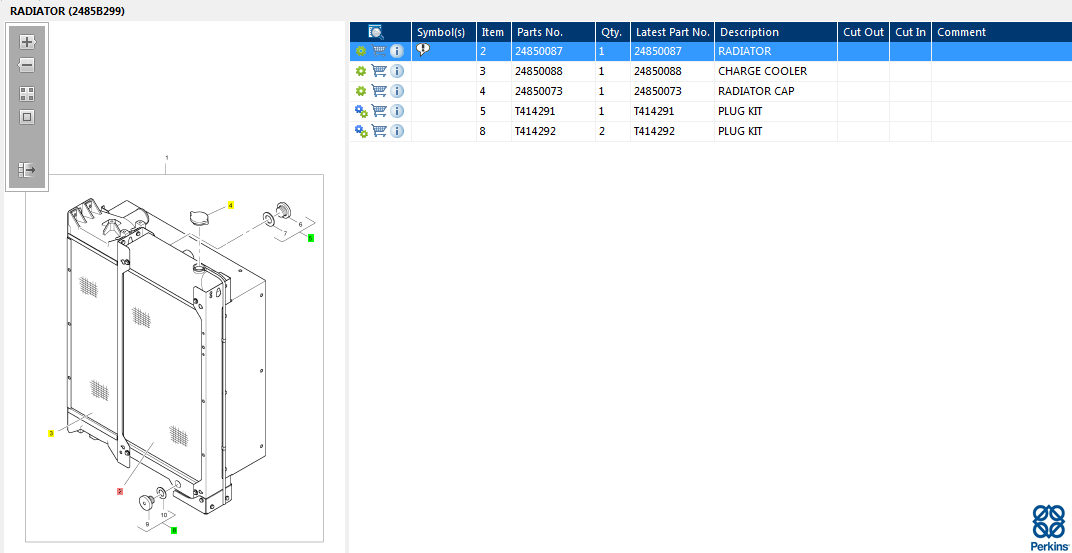Click the four-squares view icon
The image size is (1072, 553).
click(x=27, y=94)
